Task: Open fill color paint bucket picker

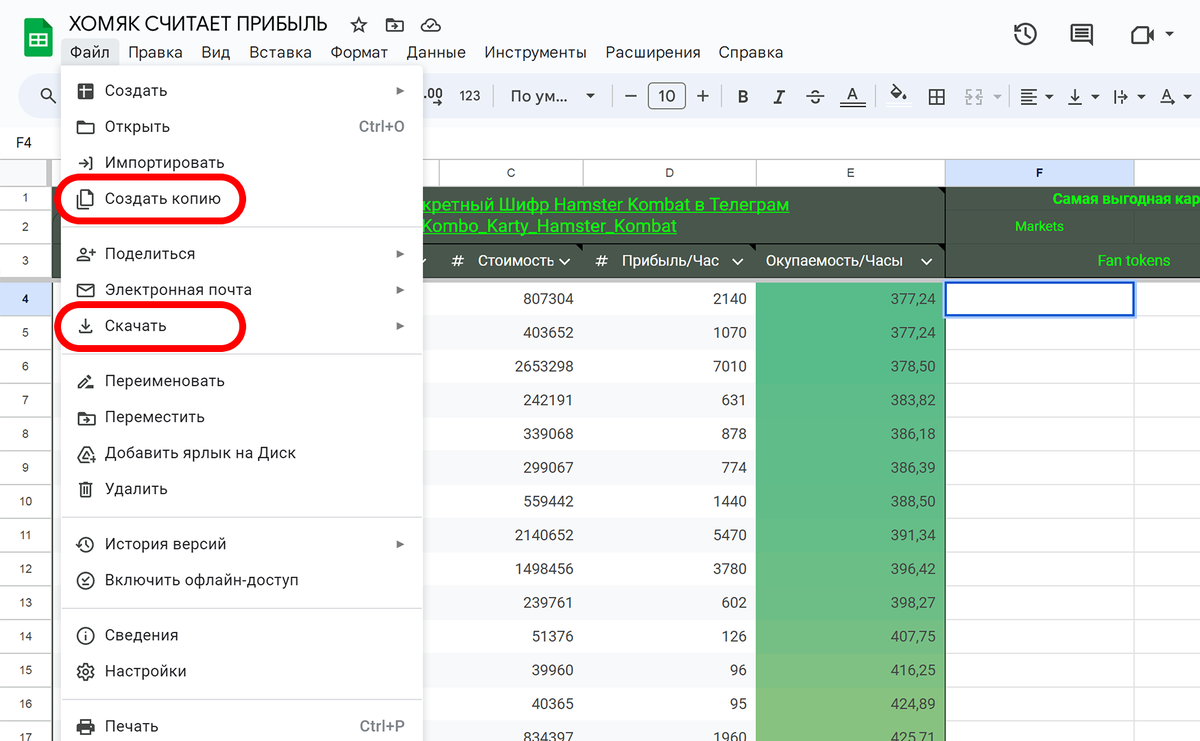Action: (898, 96)
